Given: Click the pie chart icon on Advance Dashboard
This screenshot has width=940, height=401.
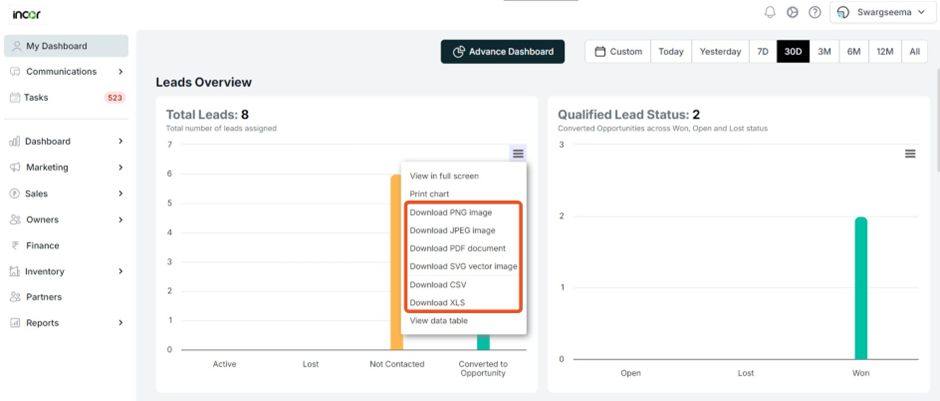Looking at the screenshot, I should [x=459, y=52].
